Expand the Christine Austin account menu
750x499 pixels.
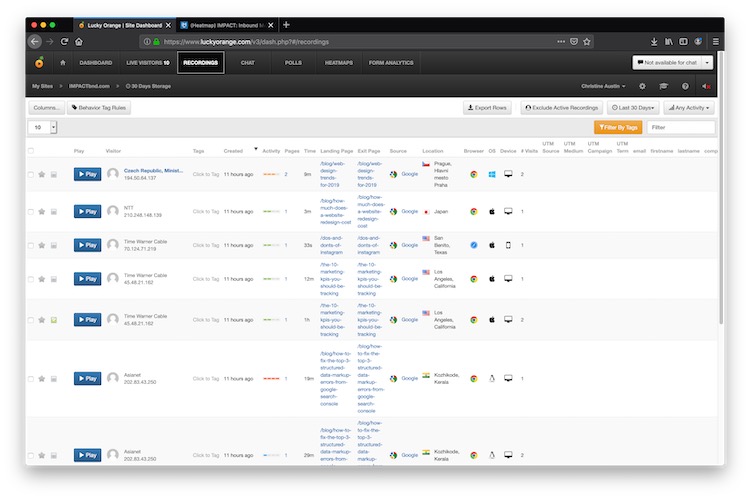(x=603, y=86)
